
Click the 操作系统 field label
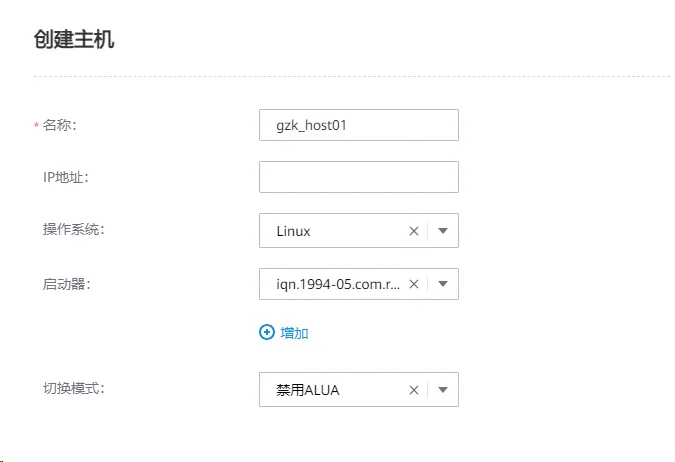67,230
